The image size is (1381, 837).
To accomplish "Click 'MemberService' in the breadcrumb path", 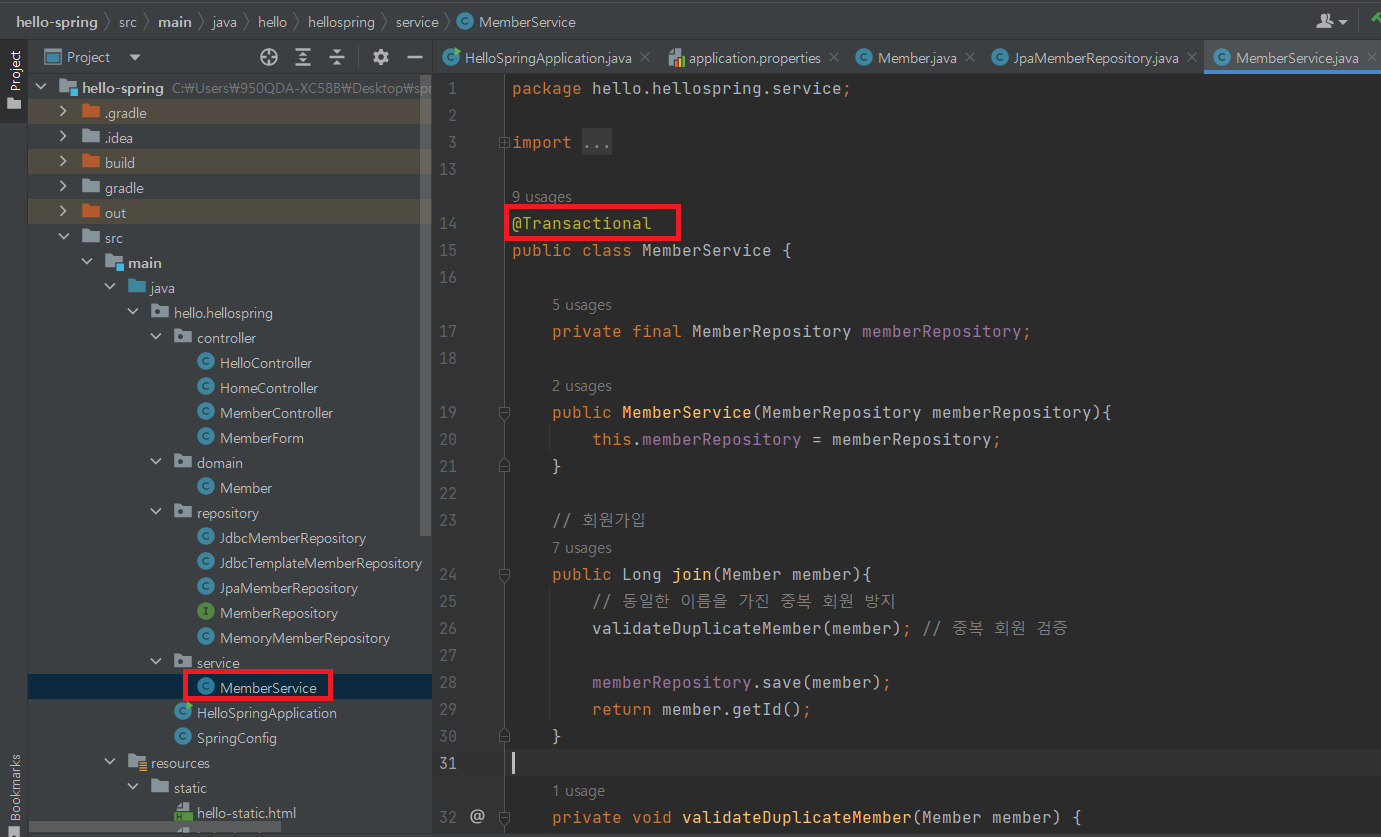I will point(527,21).
